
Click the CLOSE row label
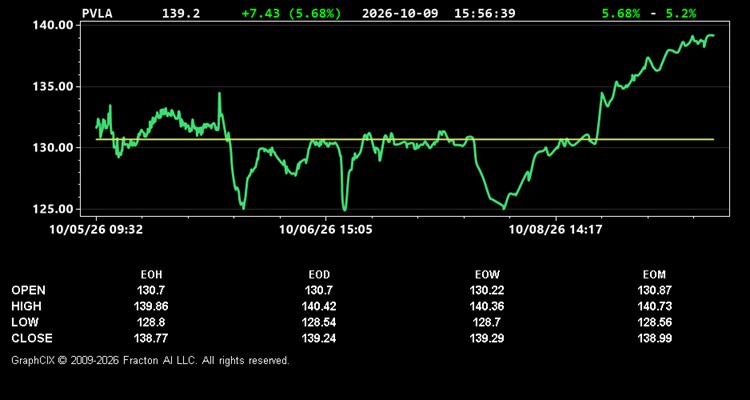click(x=32, y=338)
